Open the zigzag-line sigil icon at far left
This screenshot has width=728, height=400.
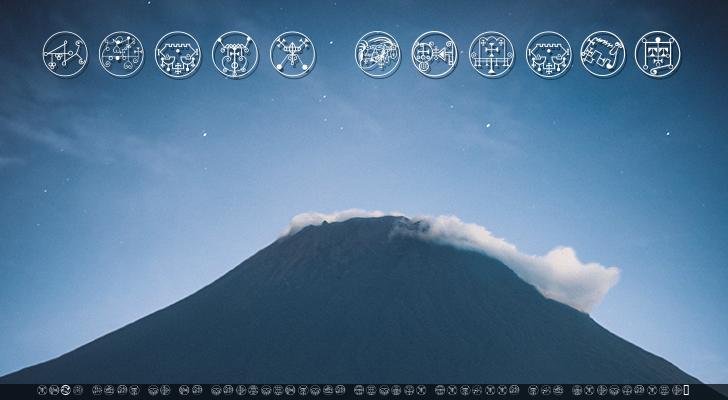65,54
